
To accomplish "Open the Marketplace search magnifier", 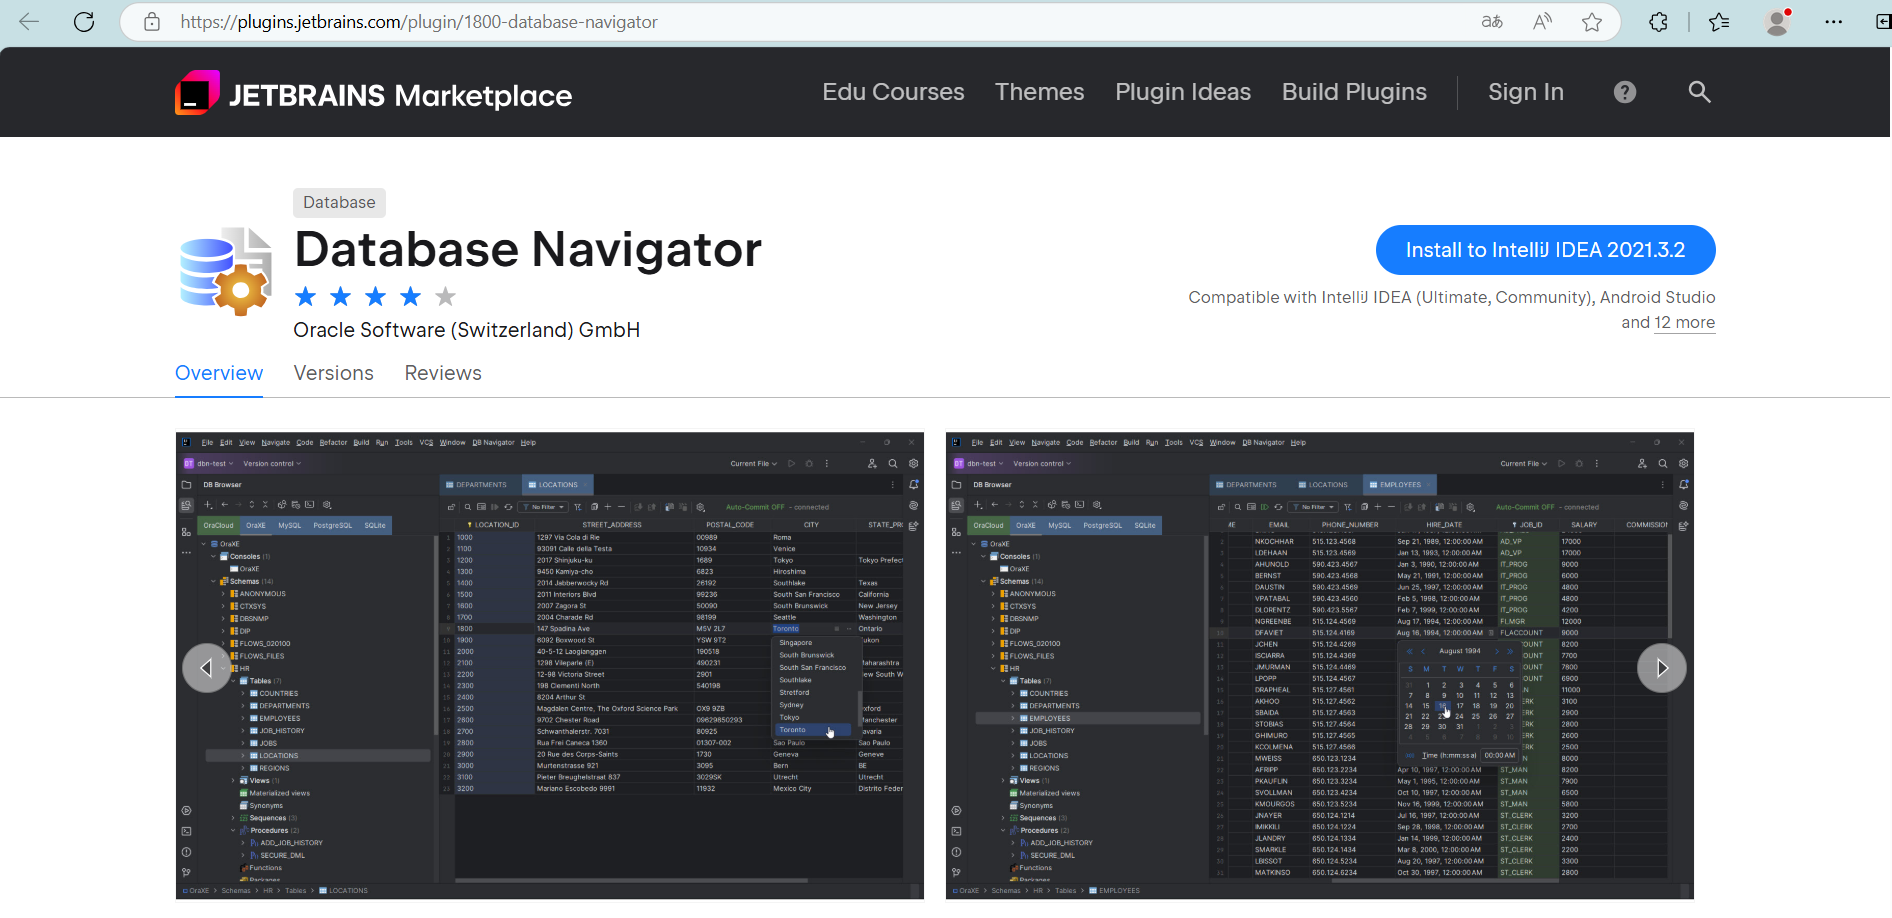I will point(1699,92).
